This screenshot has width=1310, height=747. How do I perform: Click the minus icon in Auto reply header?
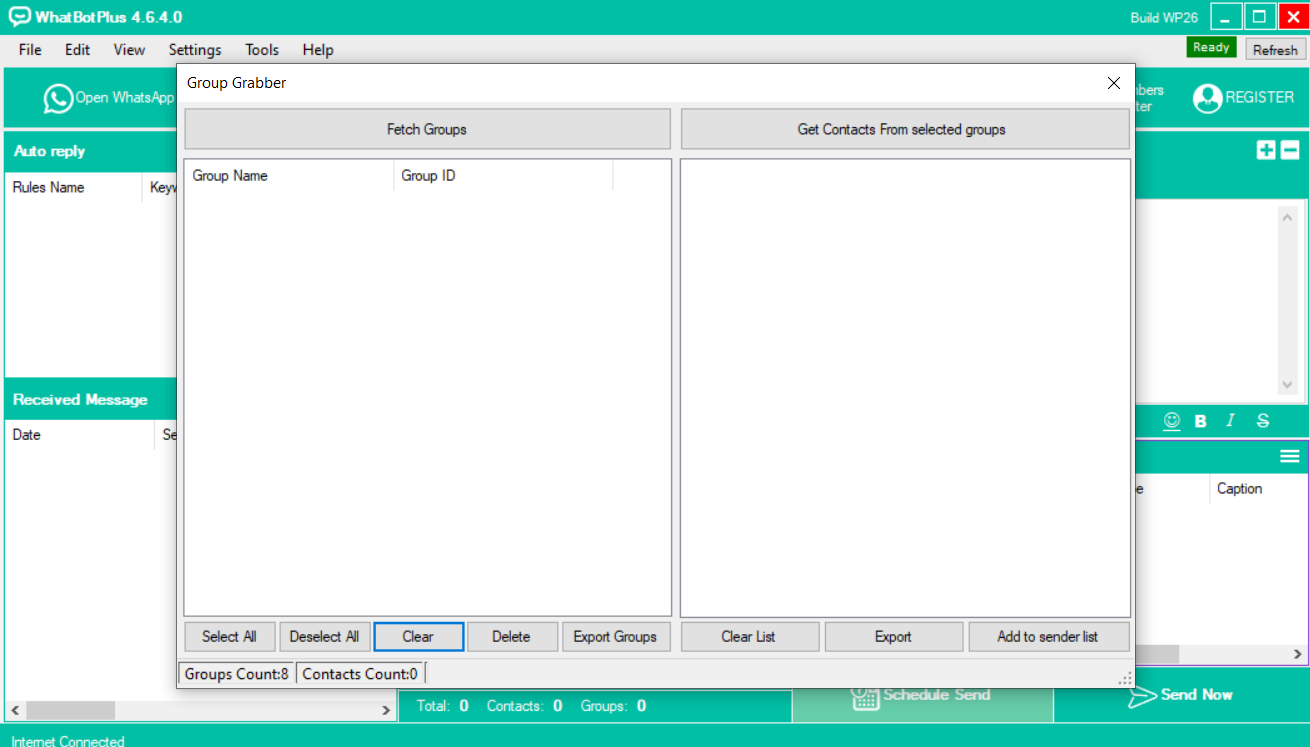1290,150
